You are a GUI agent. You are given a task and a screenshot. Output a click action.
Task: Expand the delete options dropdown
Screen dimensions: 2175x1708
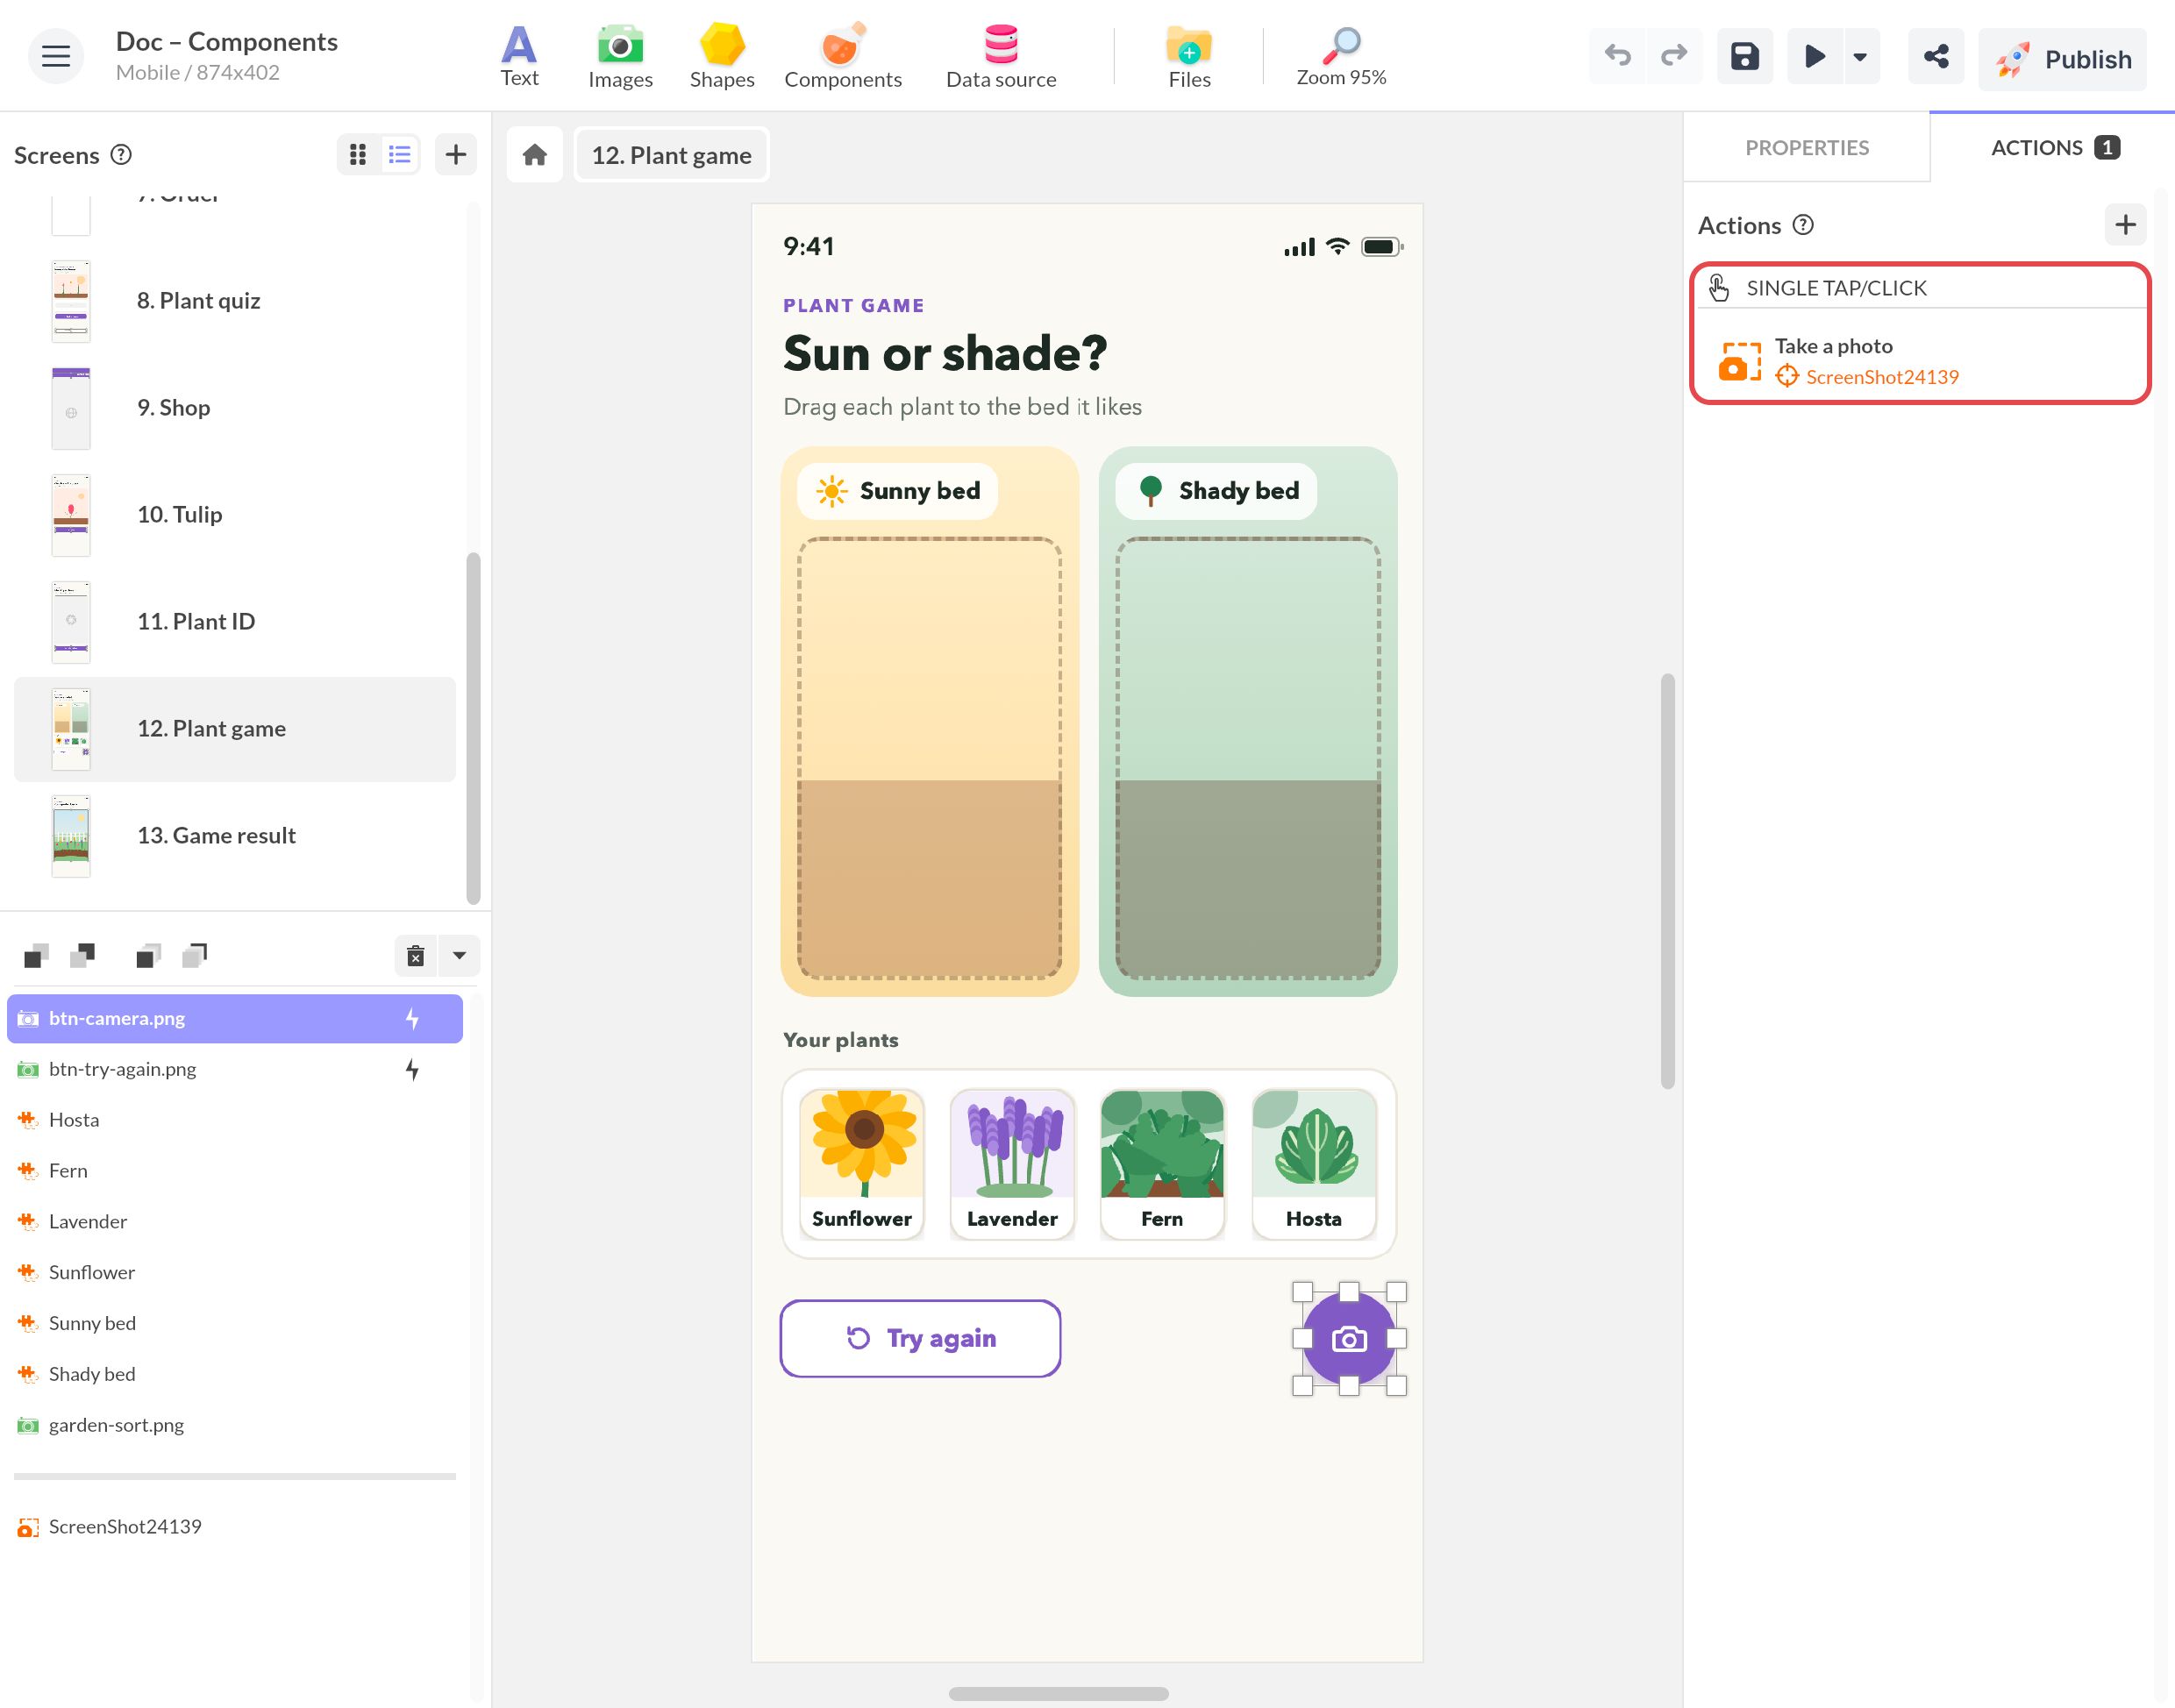(459, 956)
